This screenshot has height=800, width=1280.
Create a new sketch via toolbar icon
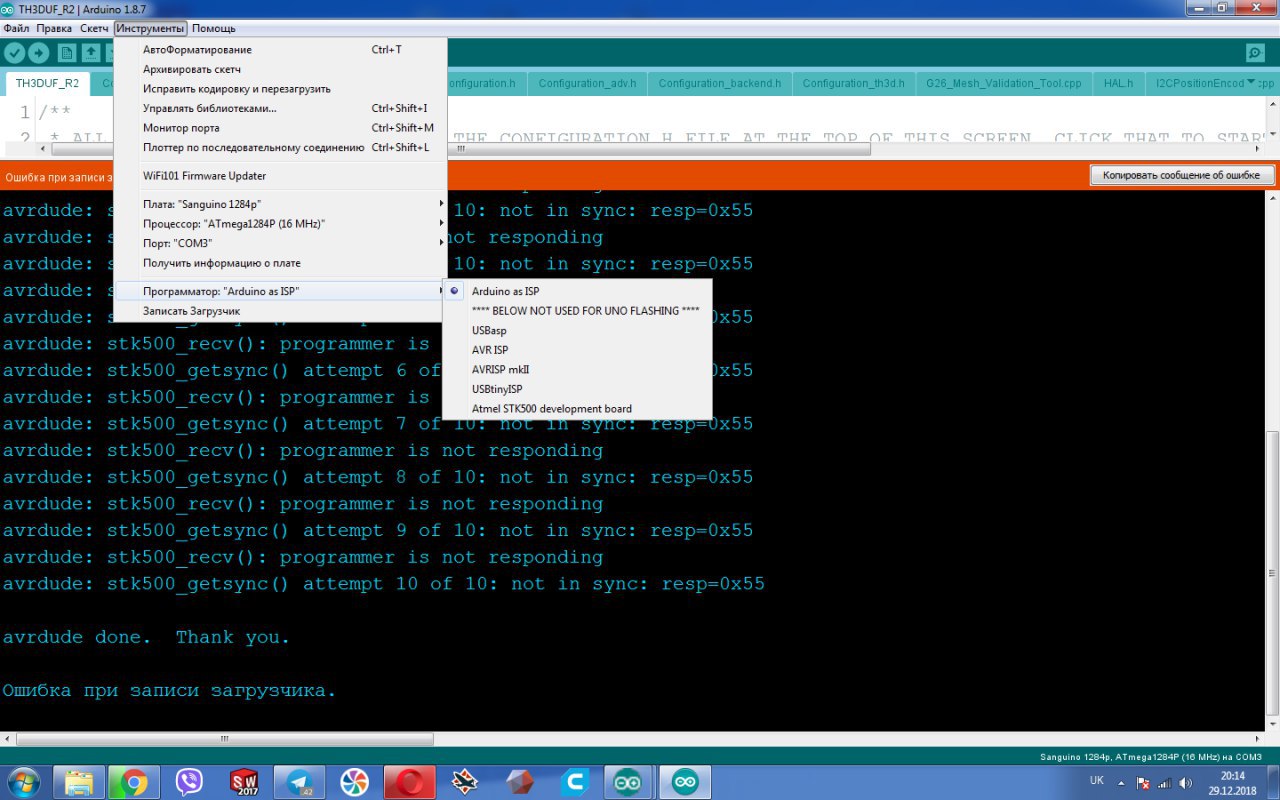(67, 53)
